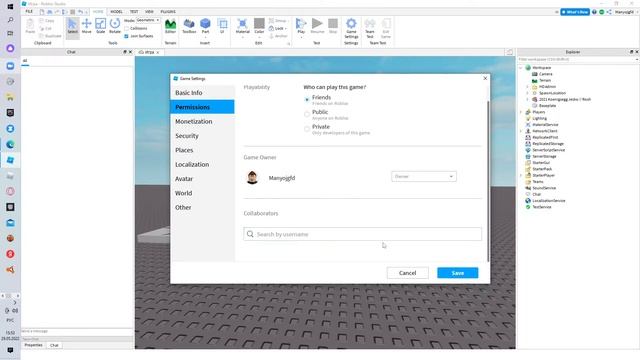
Task: Expand the NetworkClient node in Explorer
Action: 521,131
